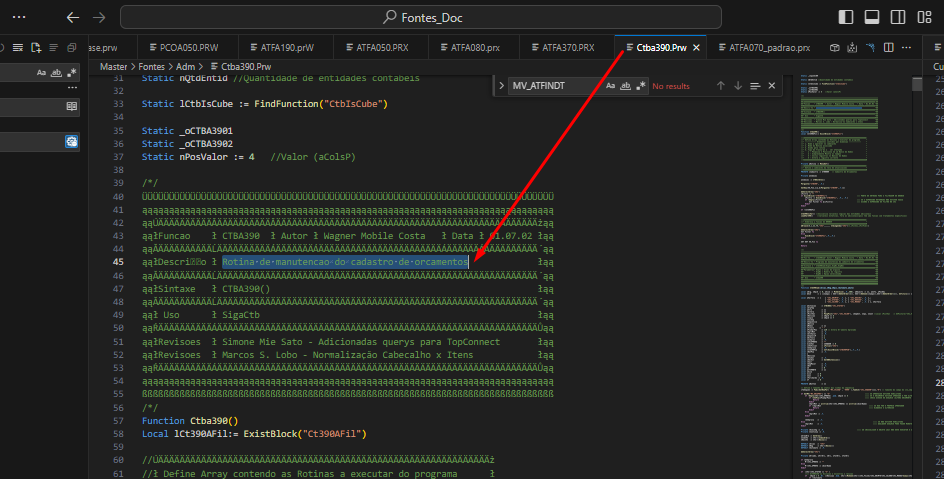Click line number 57 in the gutter

(118, 421)
